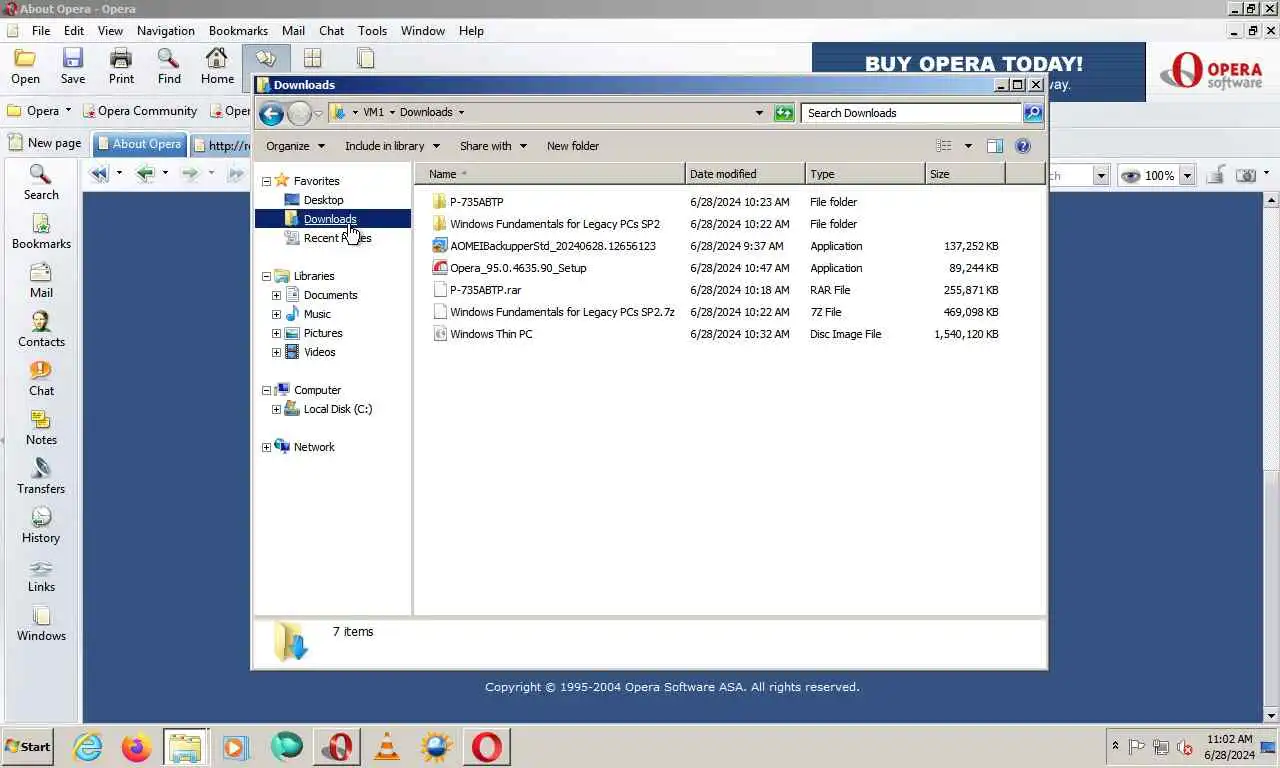
Task: Open the Notes panel in Opera's sidebar
Action: pos(41,427)
